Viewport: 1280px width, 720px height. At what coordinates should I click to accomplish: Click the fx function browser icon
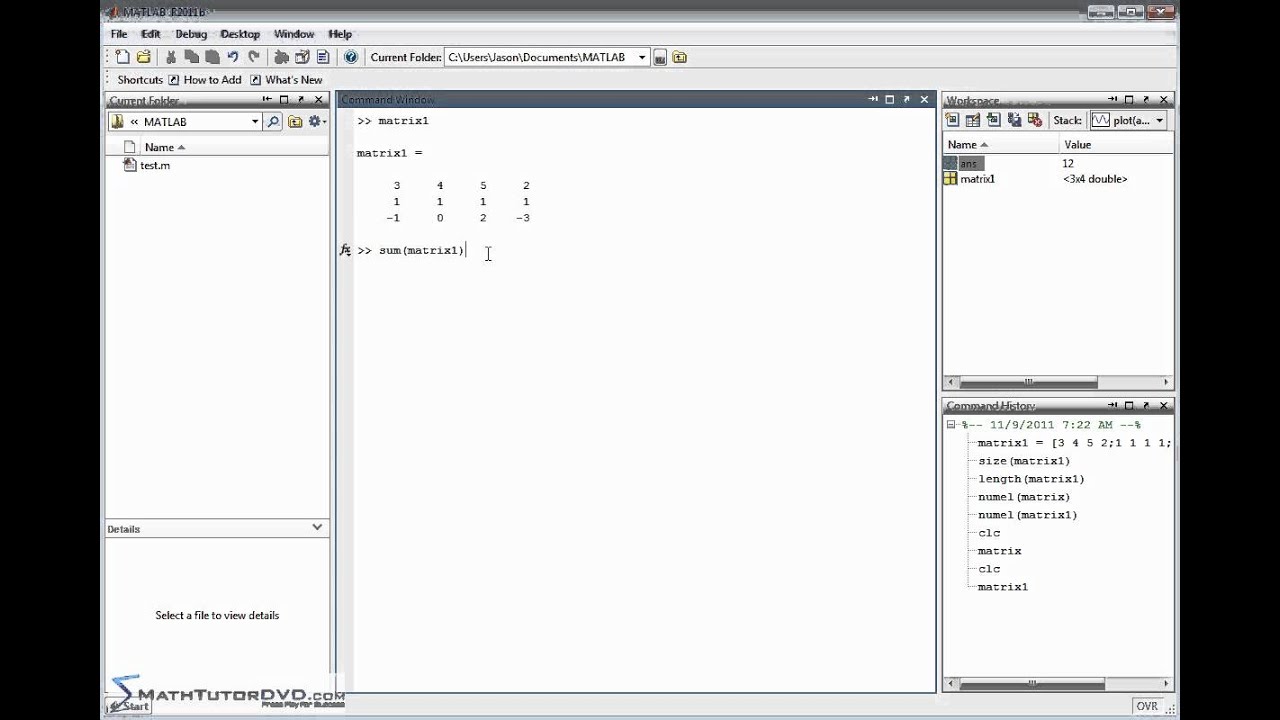[345, 250]
